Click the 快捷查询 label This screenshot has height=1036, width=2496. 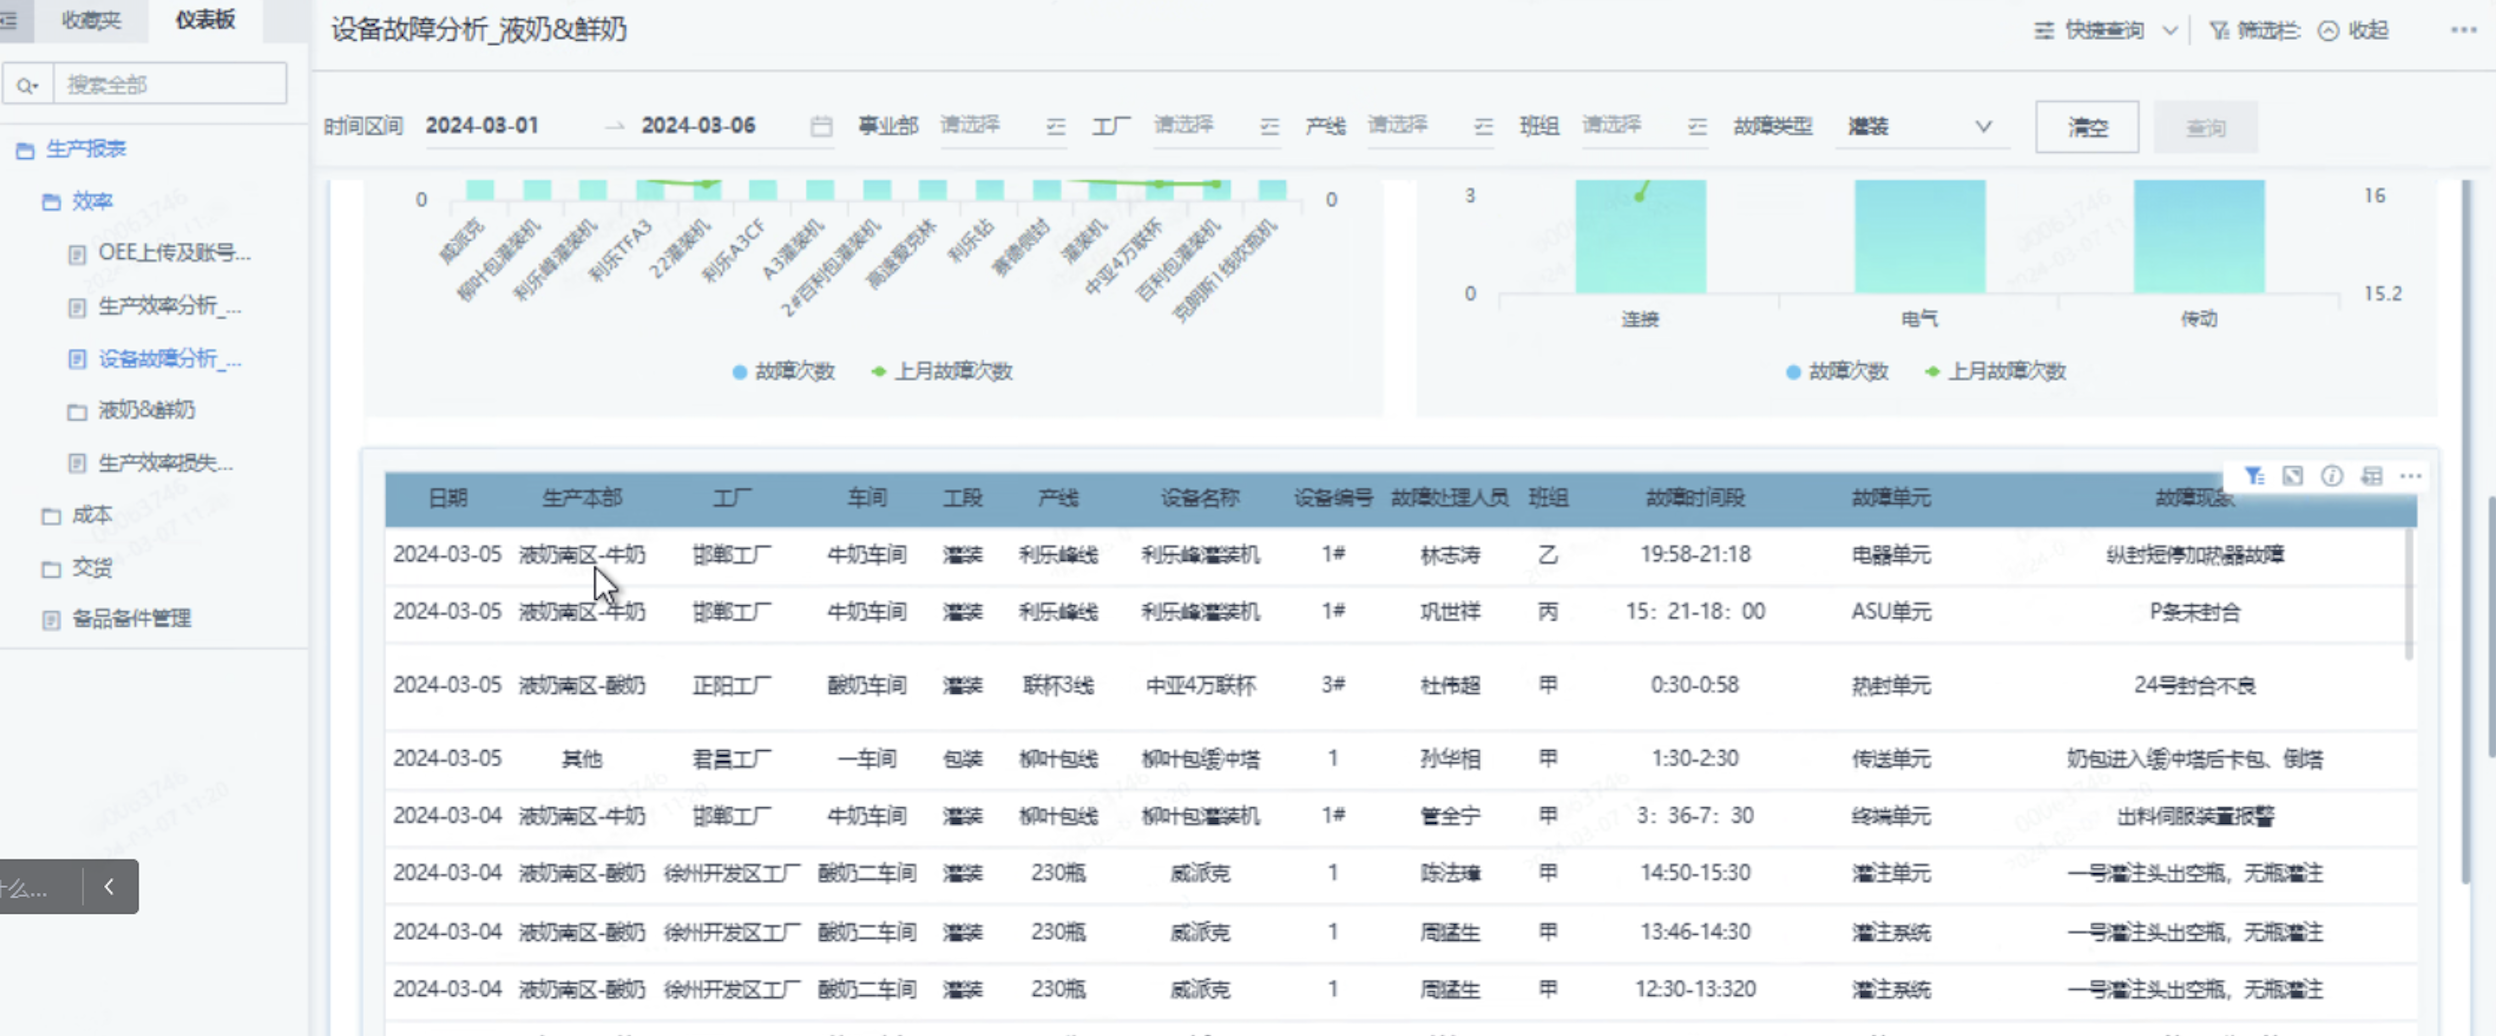coord(2105,31)
